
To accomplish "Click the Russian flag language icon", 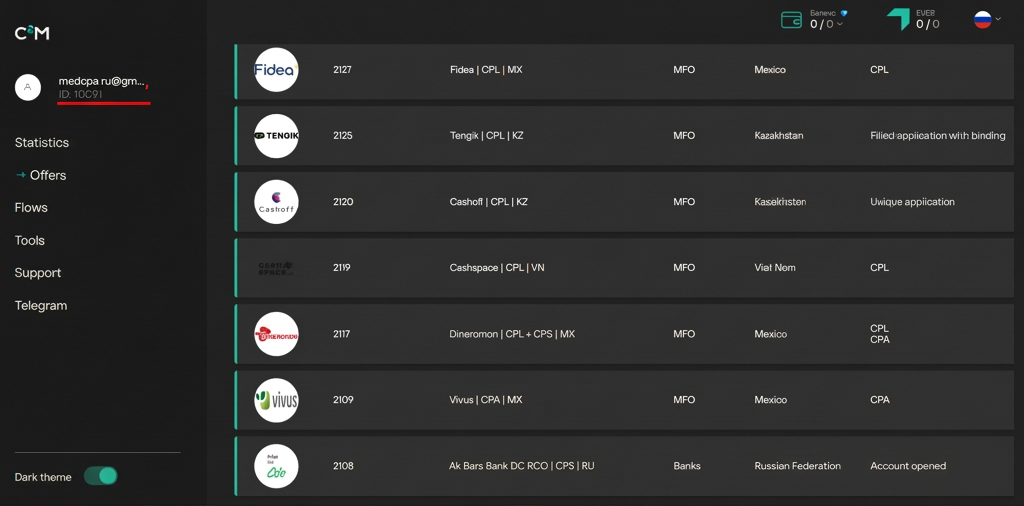I will pyautogui.click(x=982, y=19).
